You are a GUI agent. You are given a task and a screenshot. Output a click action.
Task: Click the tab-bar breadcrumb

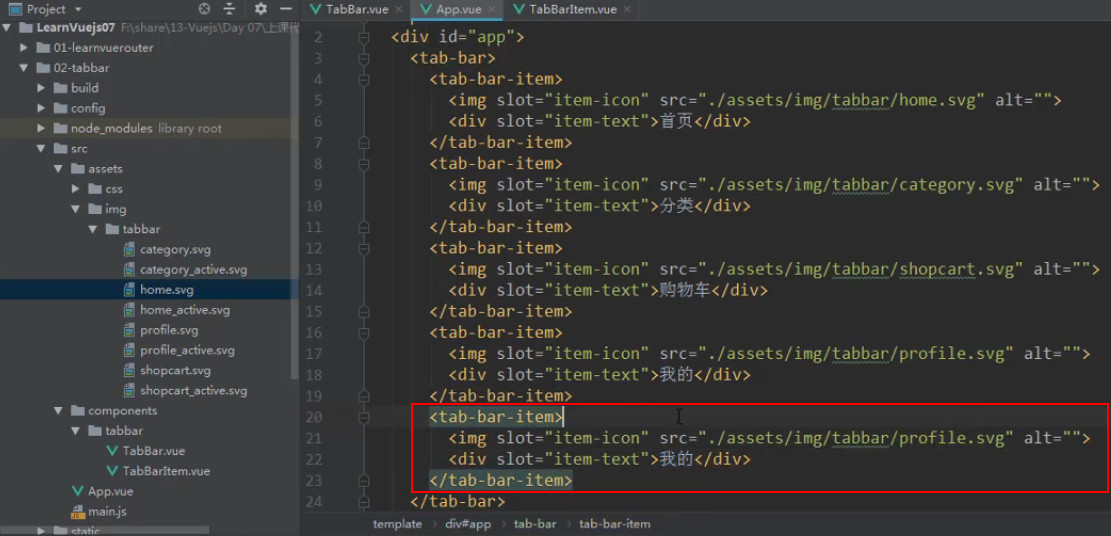point(535,525)
